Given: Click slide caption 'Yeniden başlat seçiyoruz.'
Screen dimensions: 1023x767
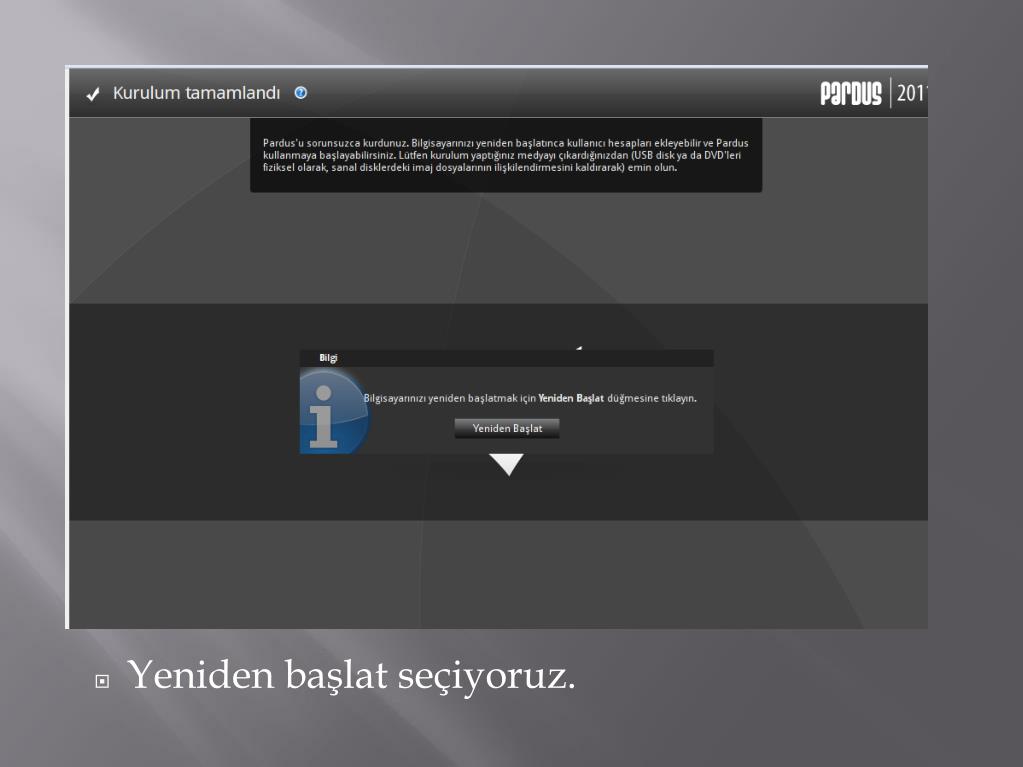Looking at the screenshot, I should tap(351, 674).
